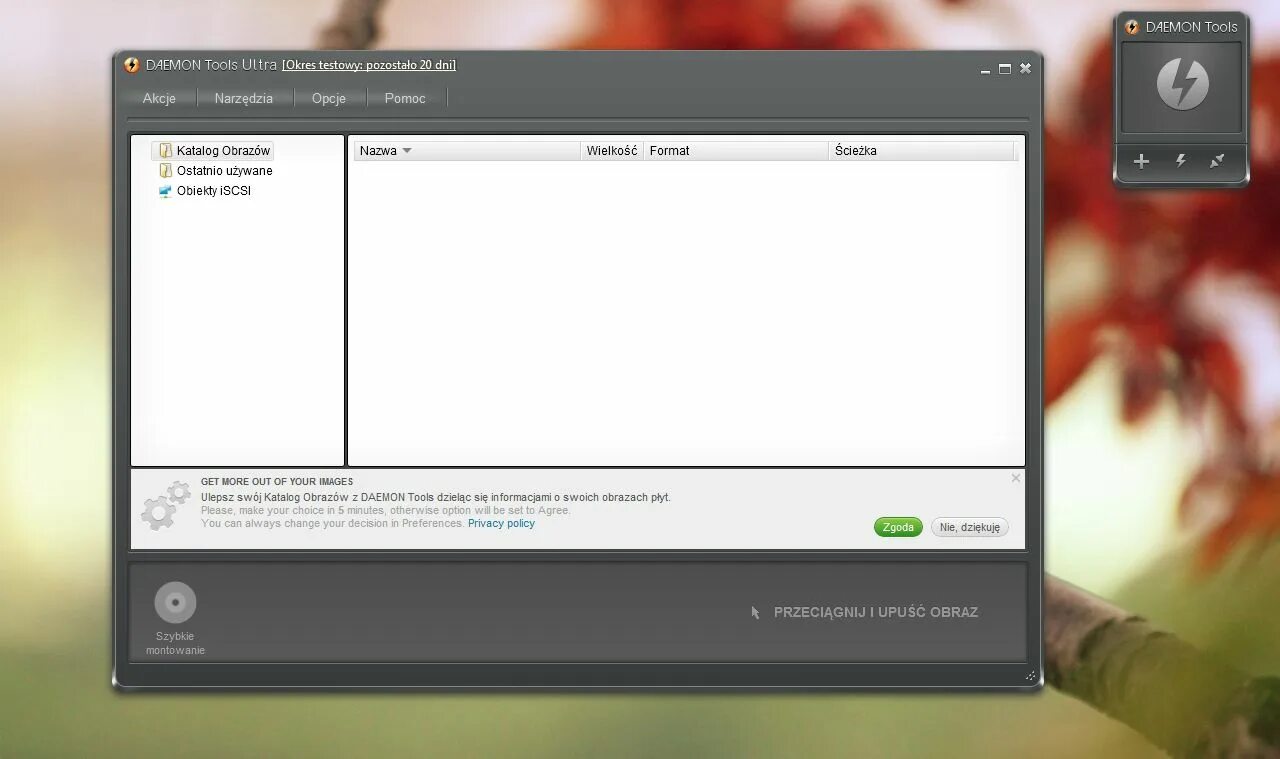Select the Obiekty iSCSI monitor icon
The height and width of the screenshot is (759, 1280).
click(x=165, y=191)
